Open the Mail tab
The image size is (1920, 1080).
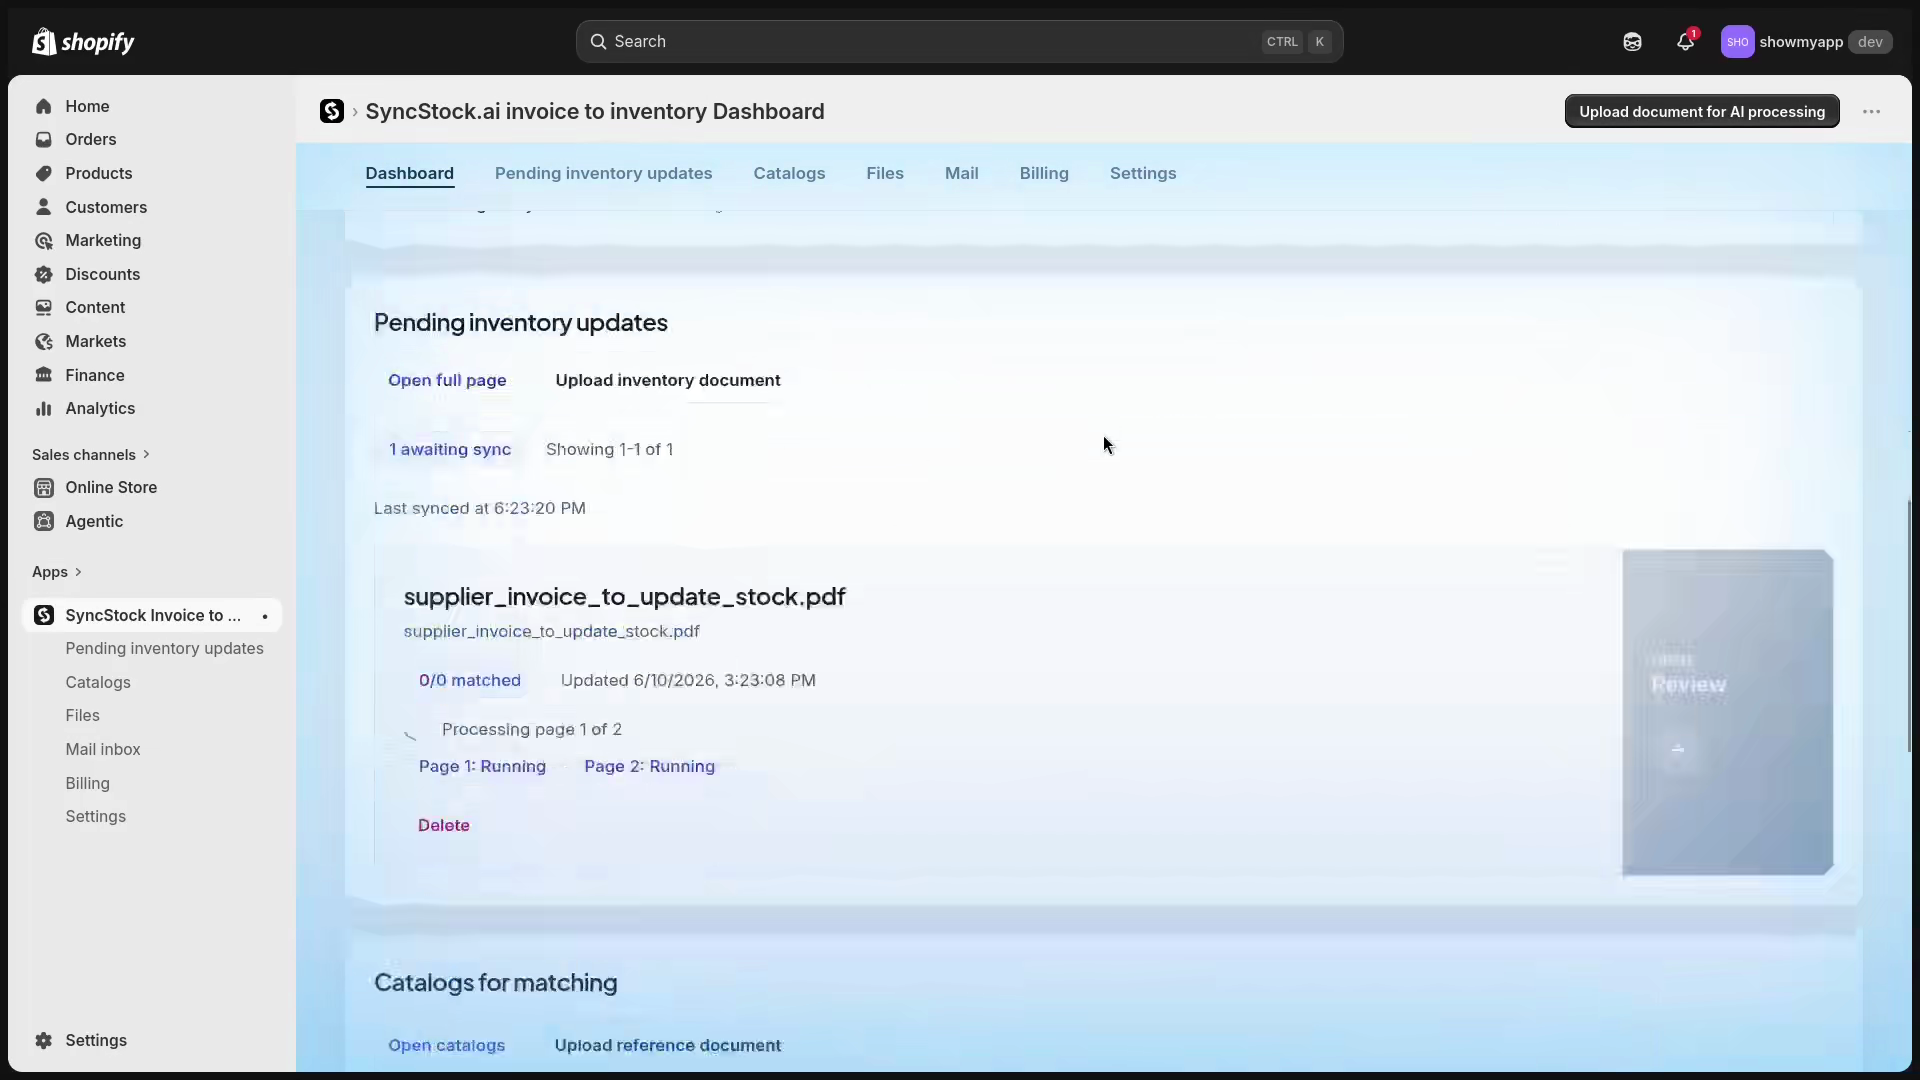(961, 173)
